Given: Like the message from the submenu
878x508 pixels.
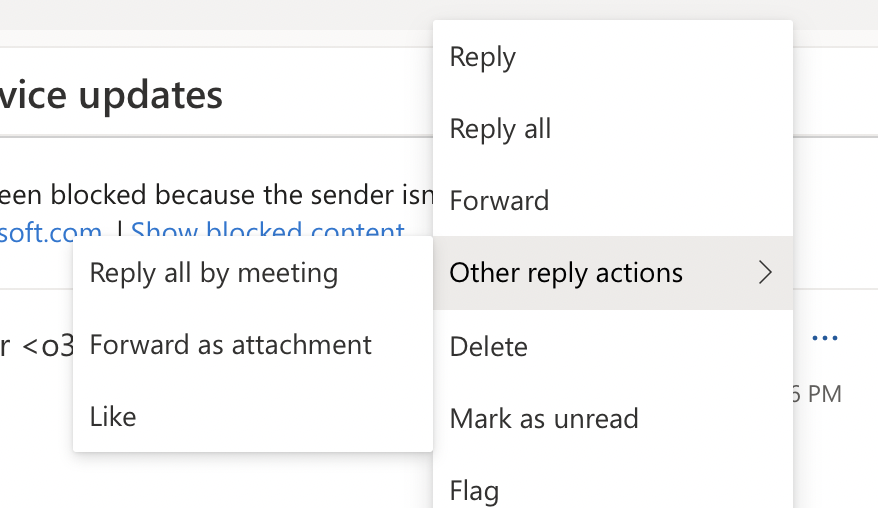Looking at the screenshot, I should point(253,416).
